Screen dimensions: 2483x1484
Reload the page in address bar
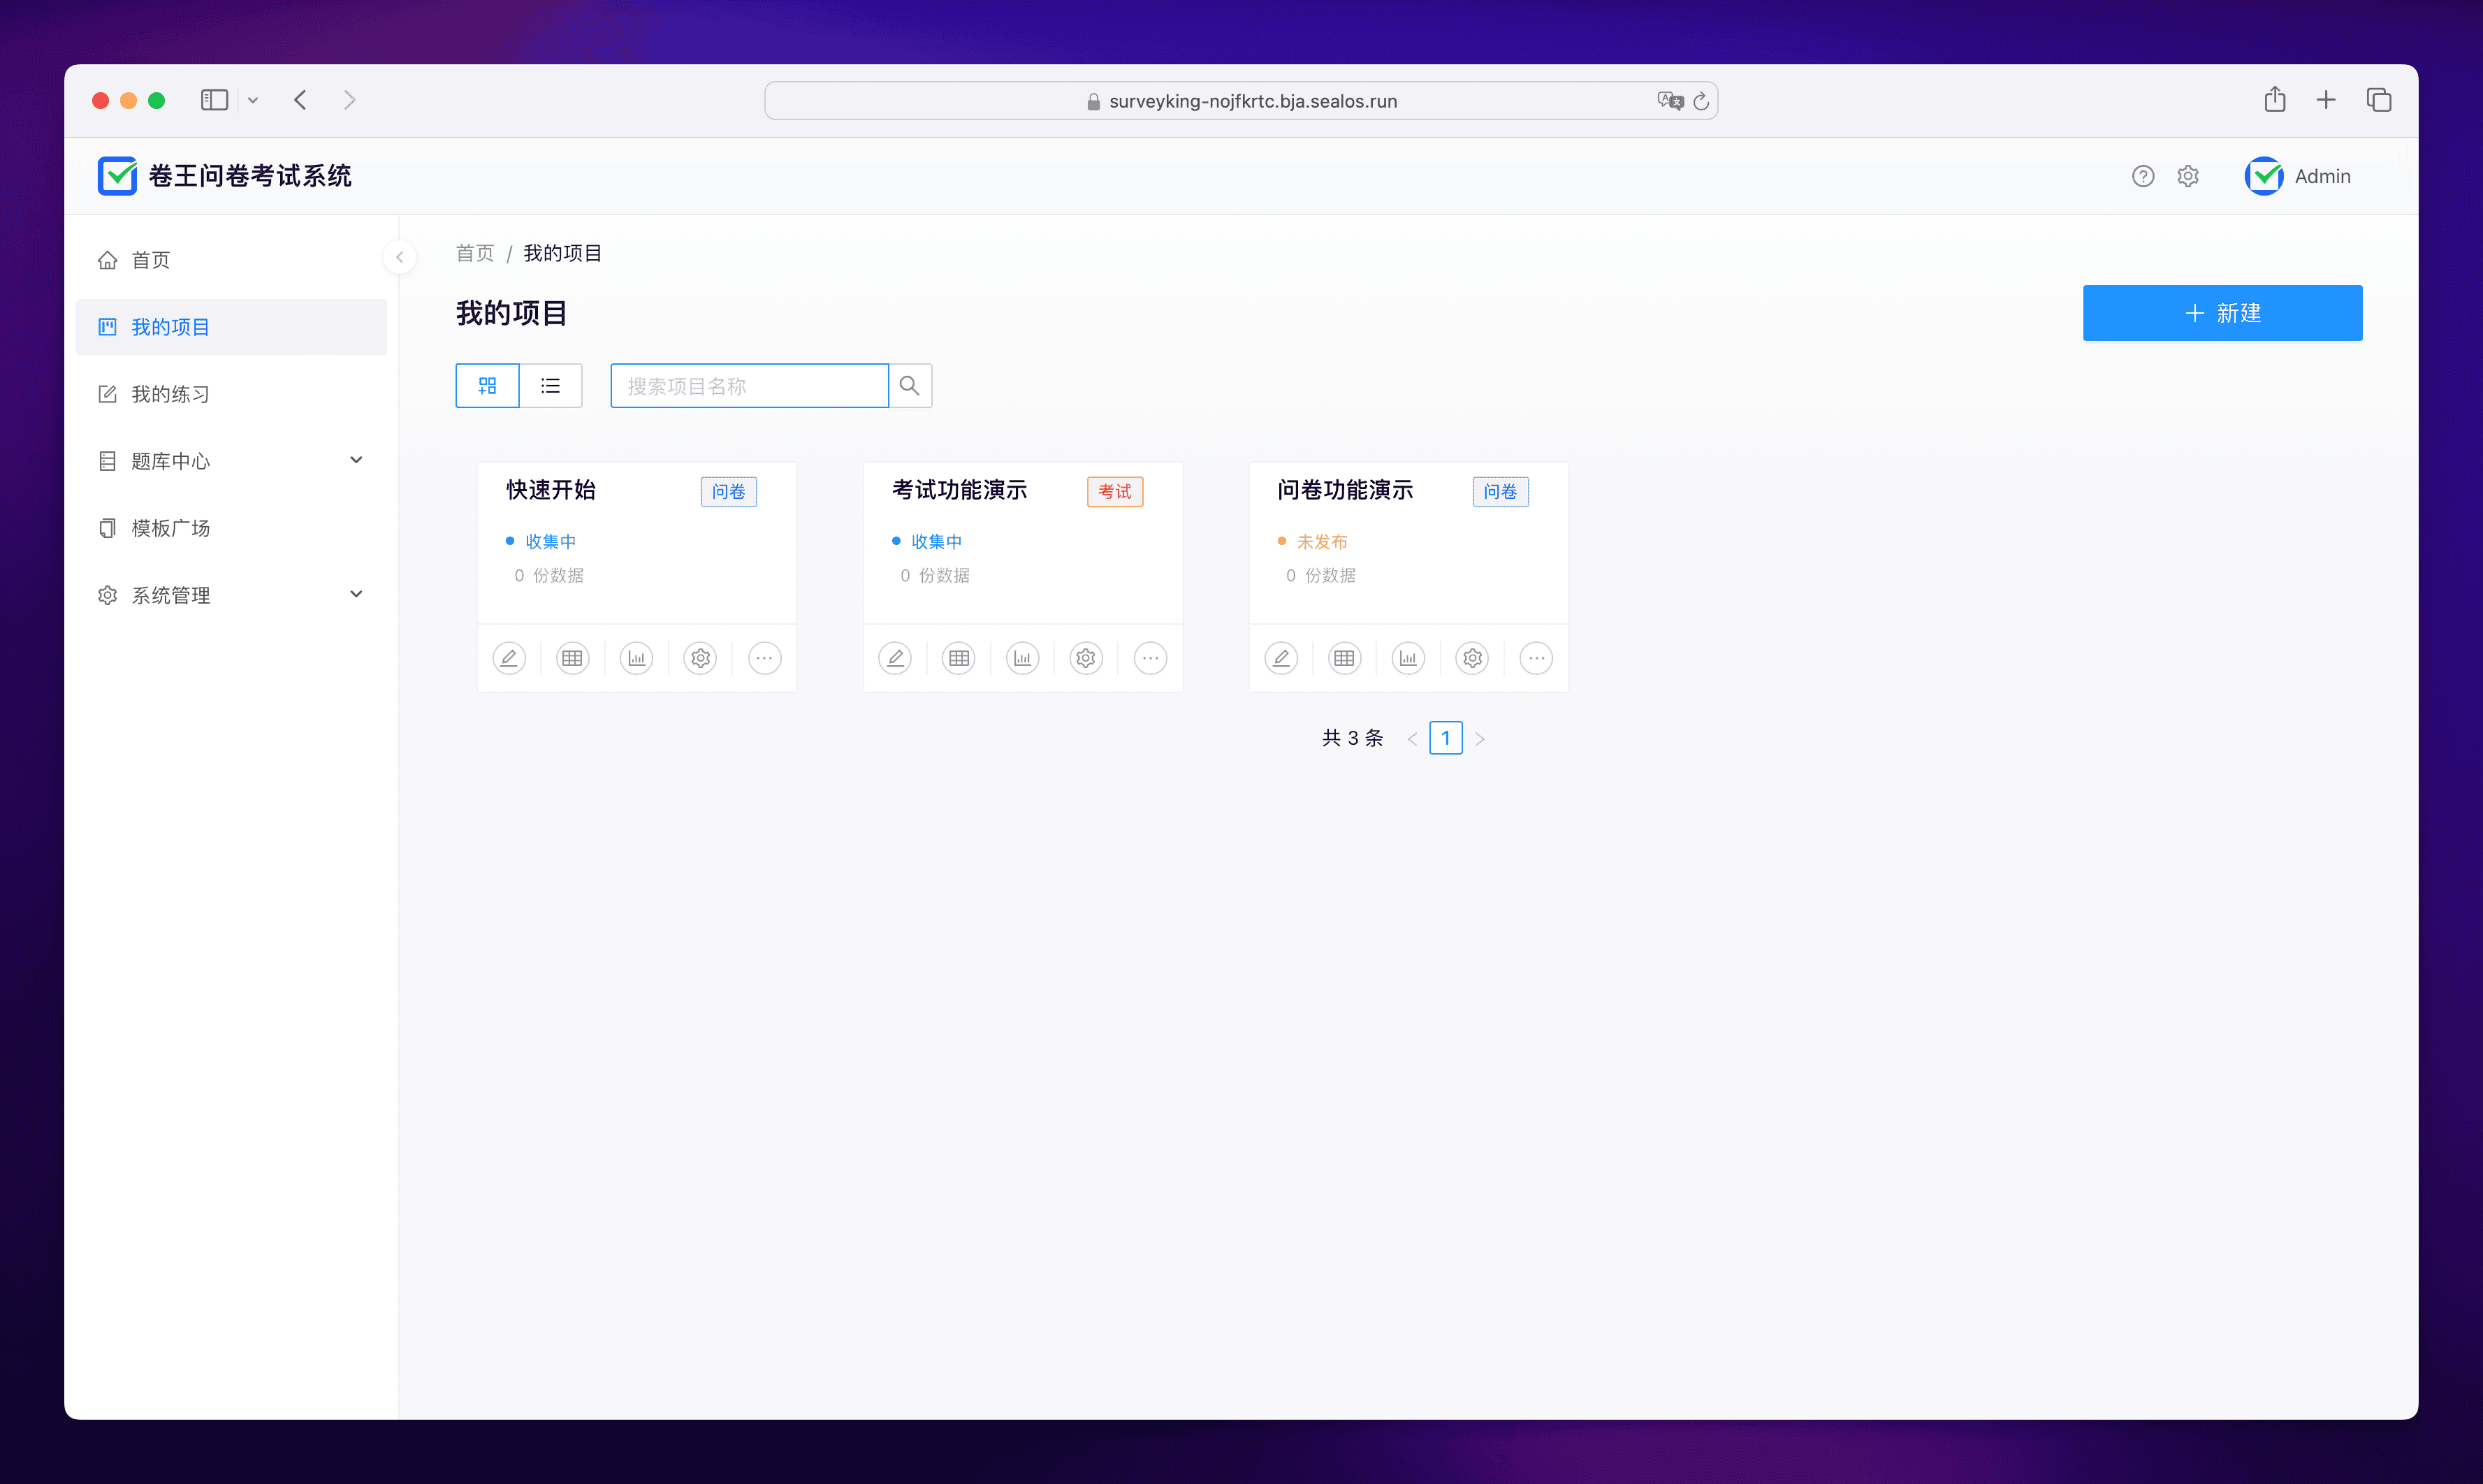click(1701, 101)
